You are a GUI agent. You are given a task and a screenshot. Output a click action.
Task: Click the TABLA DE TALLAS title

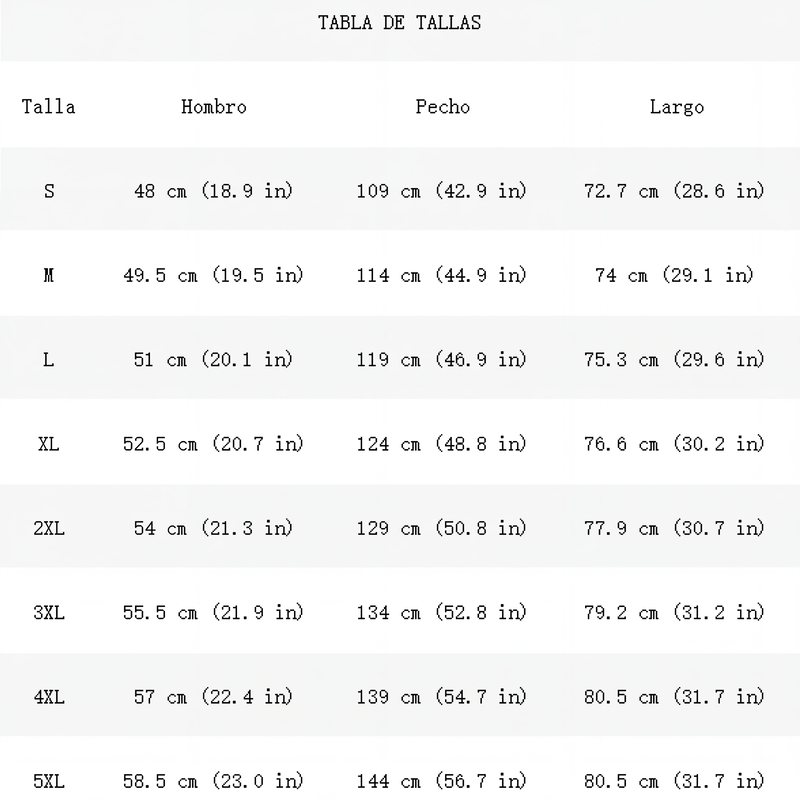399,23
